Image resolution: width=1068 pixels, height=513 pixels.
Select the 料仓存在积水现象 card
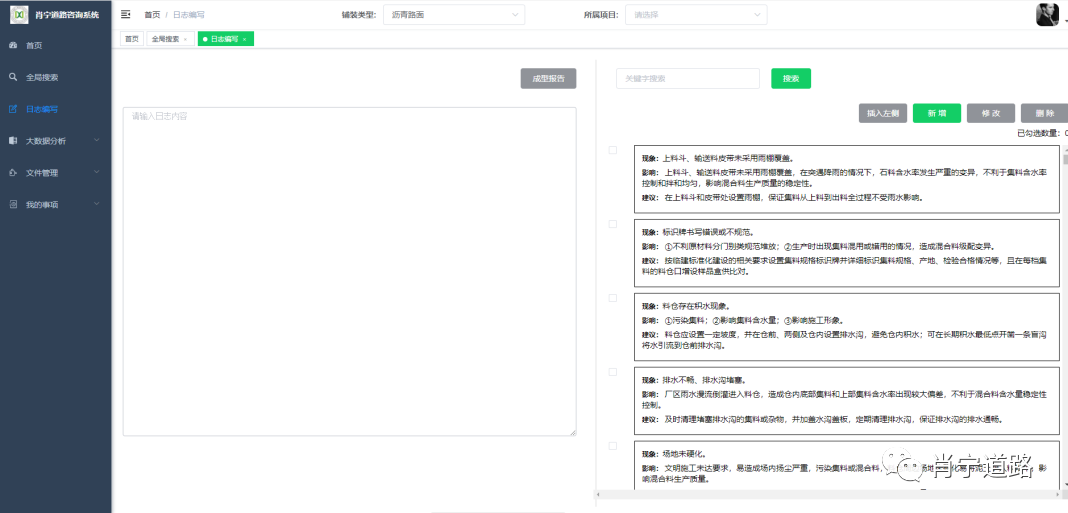coord(847,327)
